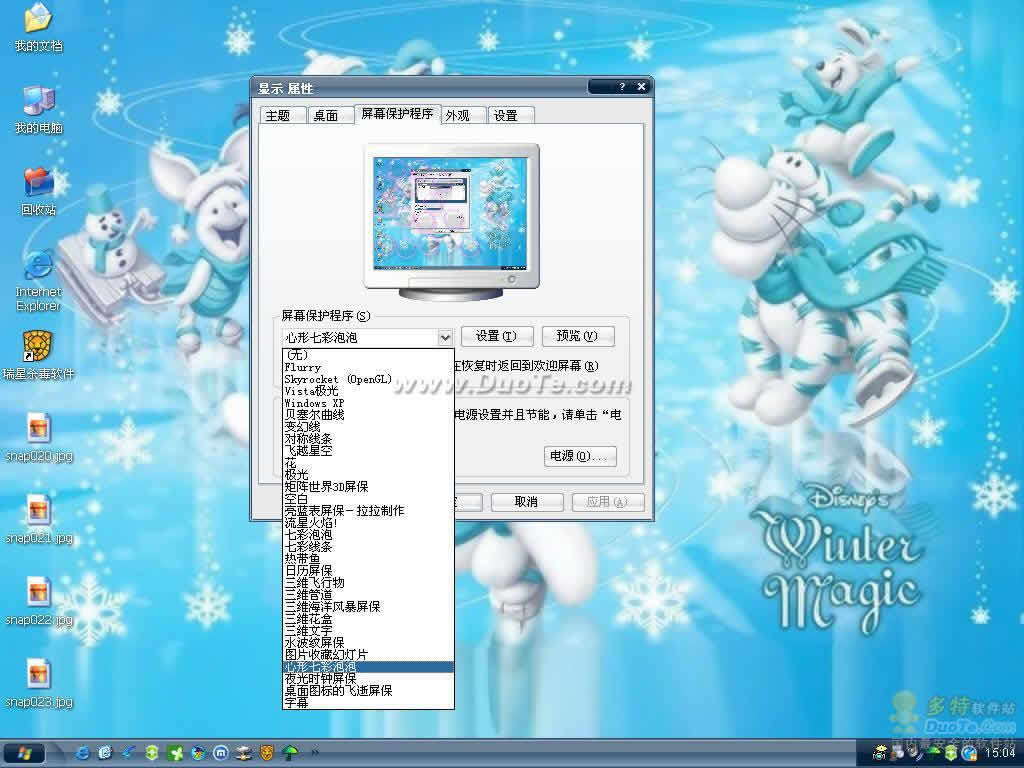Click the monitor preview thumbnail

(450, 212)
